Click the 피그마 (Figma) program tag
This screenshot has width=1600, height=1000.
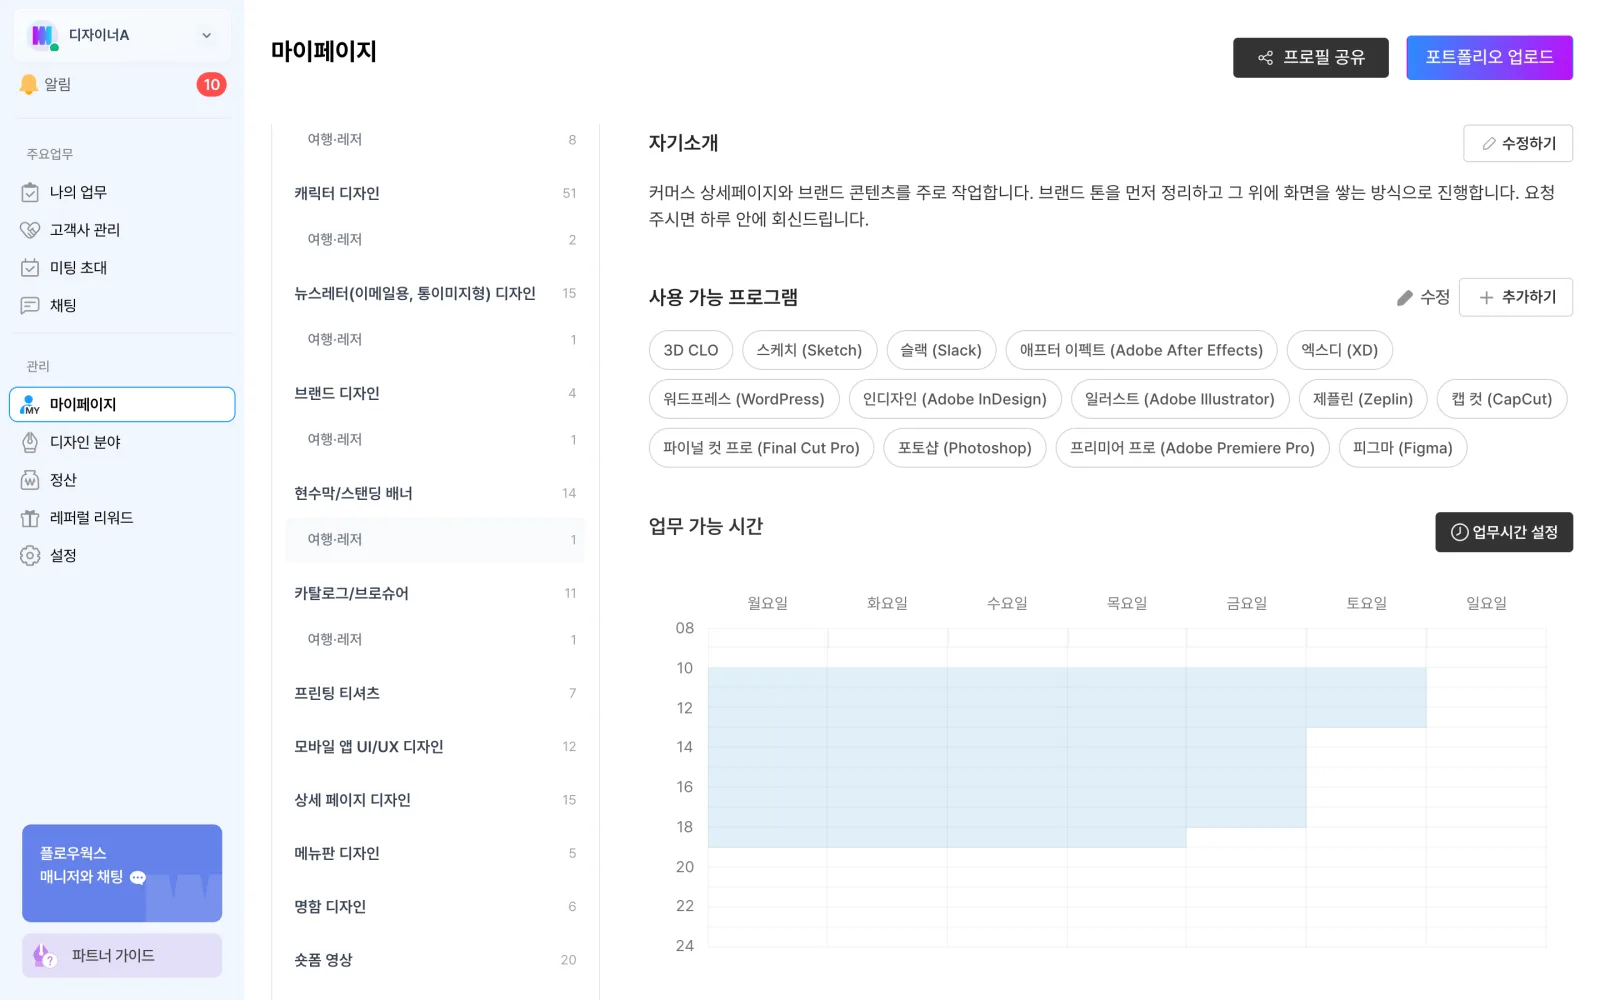coord(1402,448)
